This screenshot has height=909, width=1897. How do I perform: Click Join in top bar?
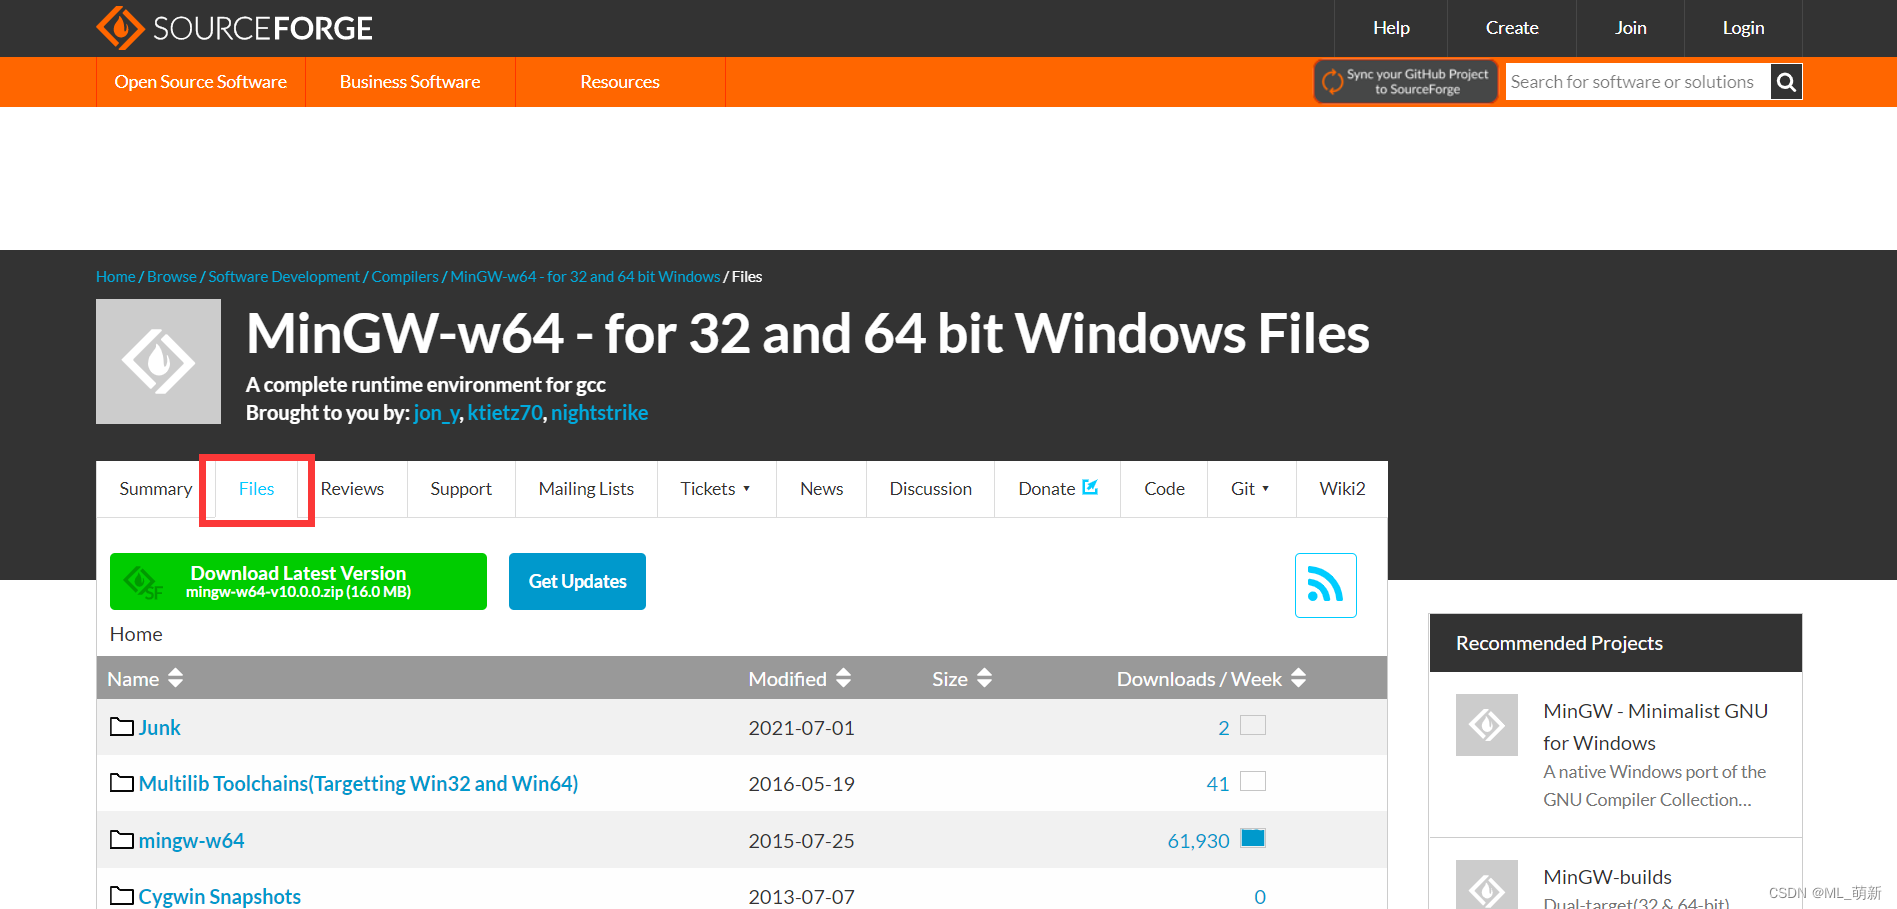1630,28
